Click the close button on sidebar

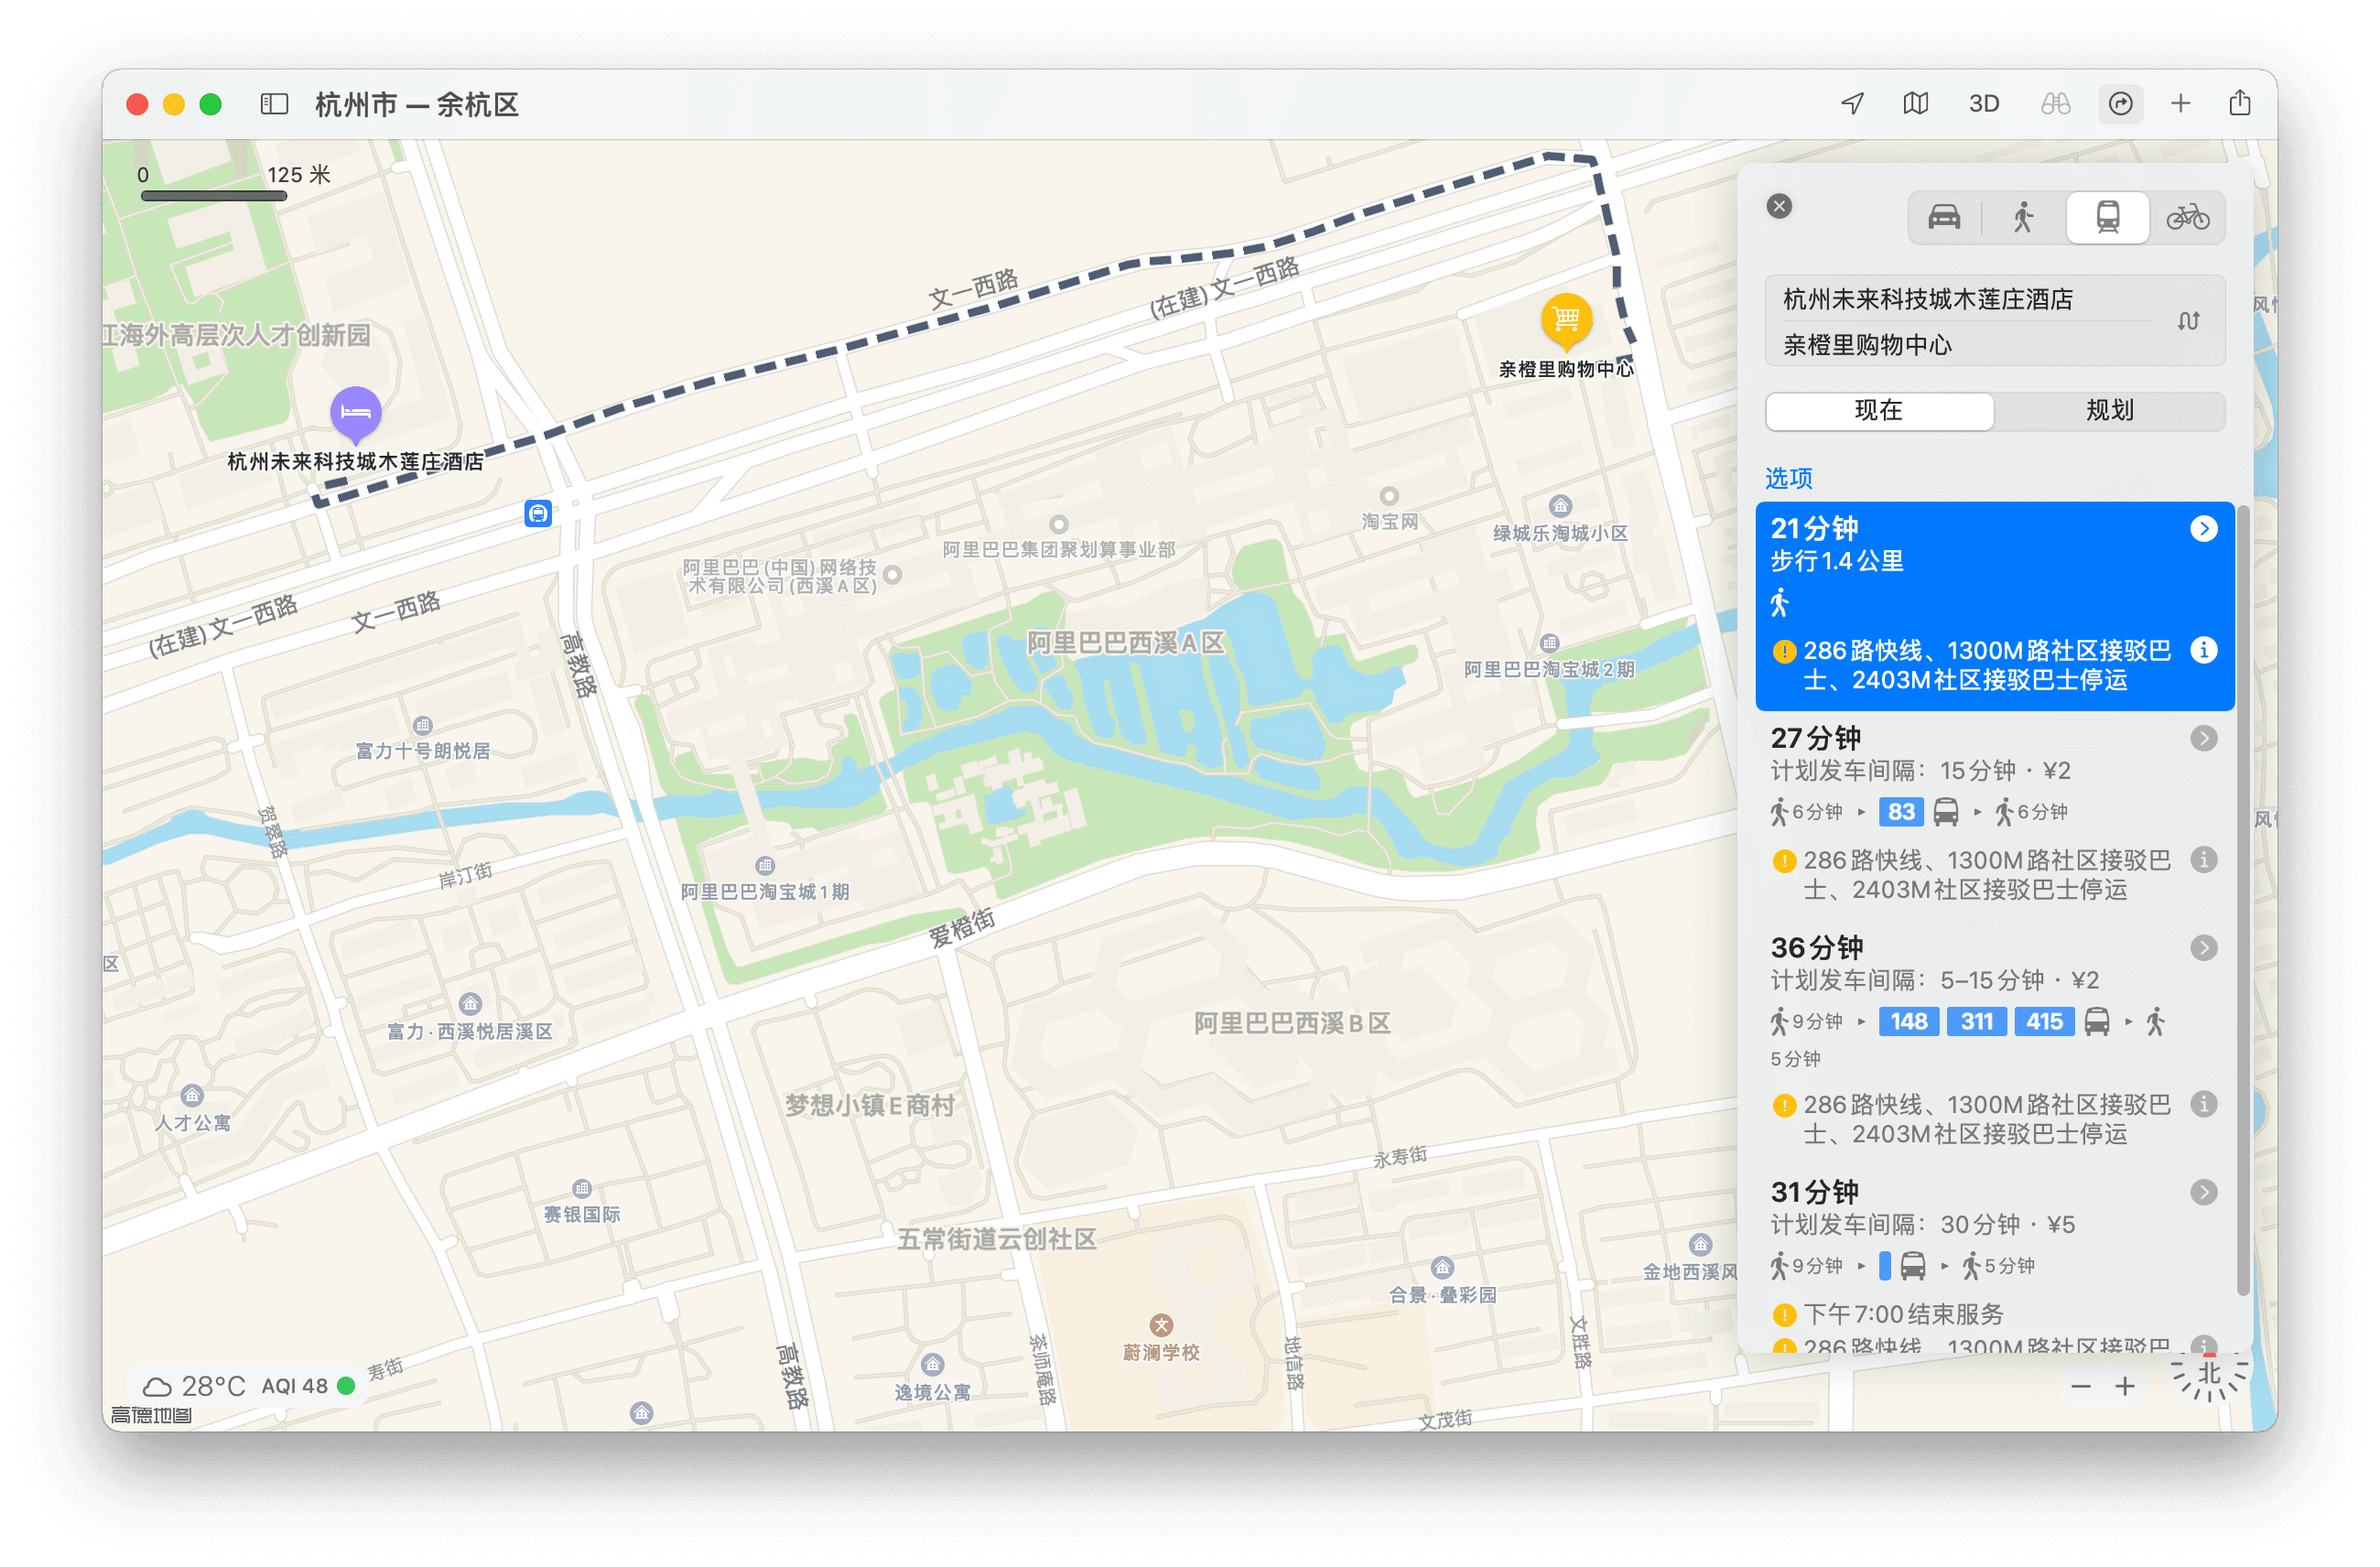[x=1779, y=208]
